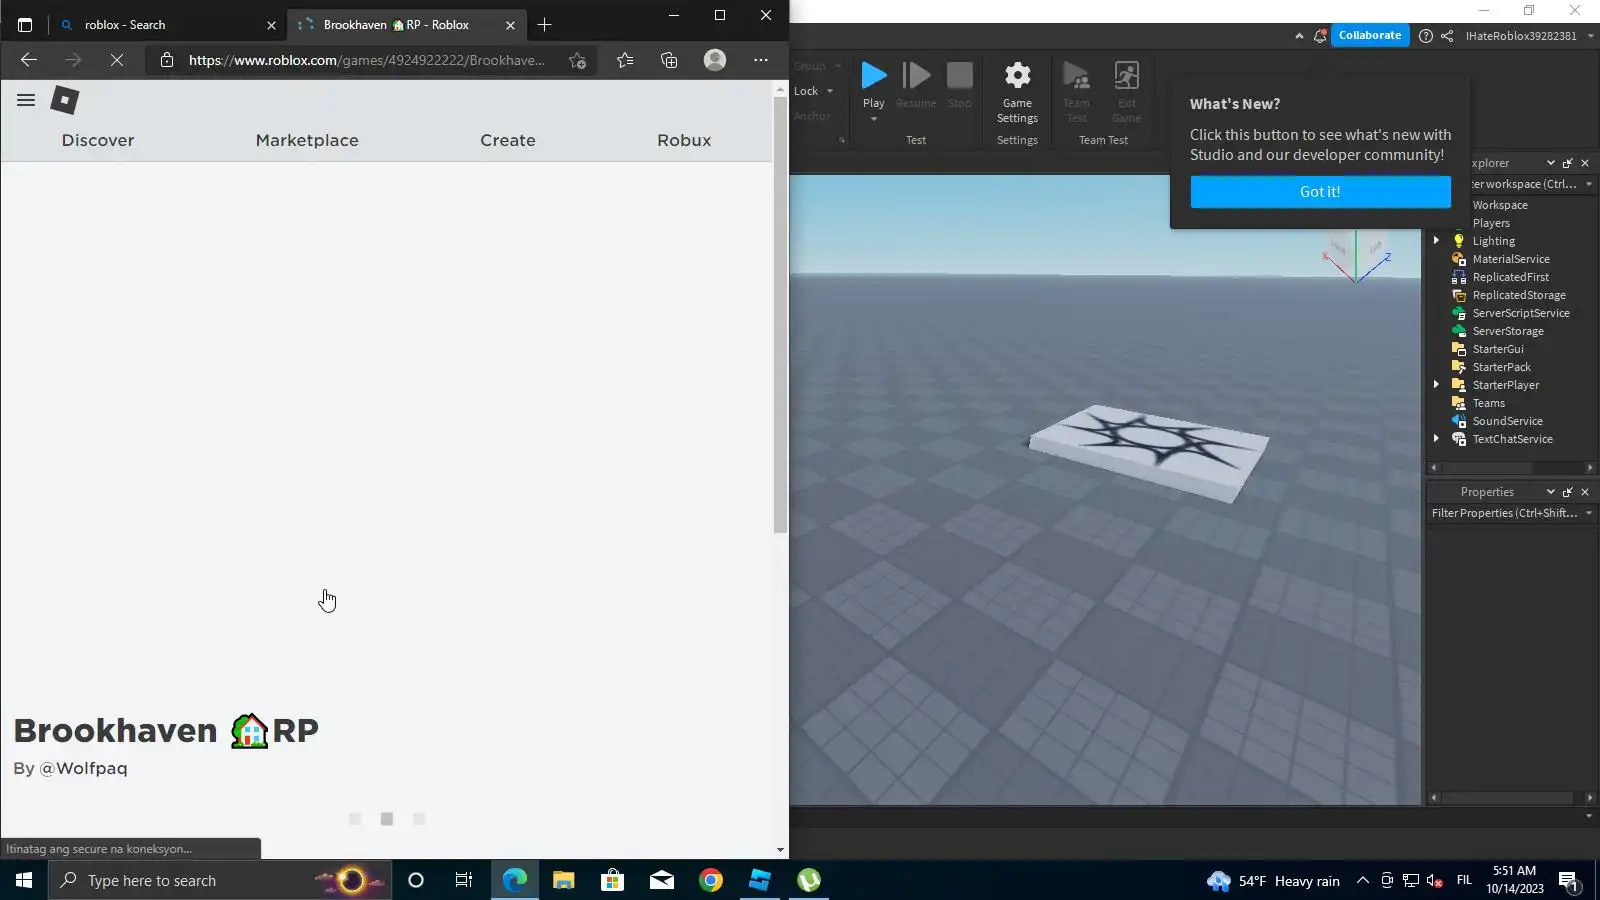Dismiss the What's New popup with Got it!
The image size is (1600, 900).
point(1320,192)
